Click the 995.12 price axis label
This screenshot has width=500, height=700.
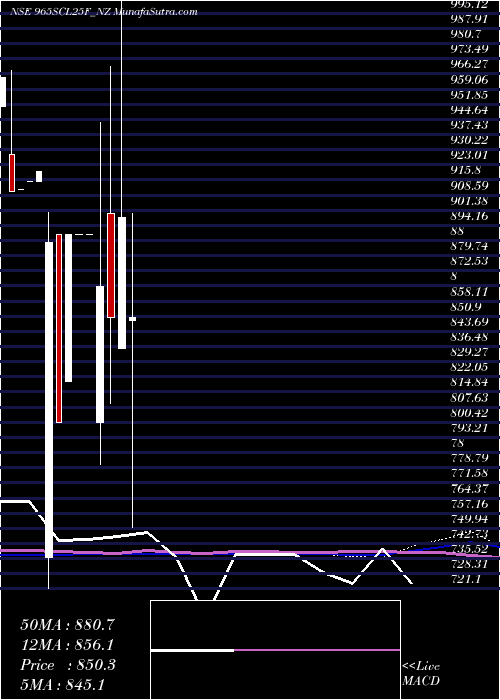pyautogui.click(x=469, y=4)
